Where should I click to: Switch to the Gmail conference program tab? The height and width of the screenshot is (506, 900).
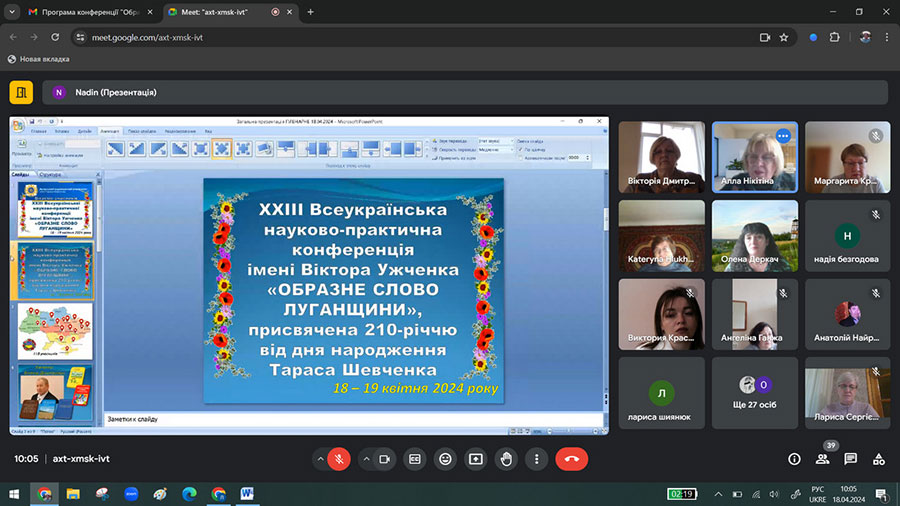point(90,12)
